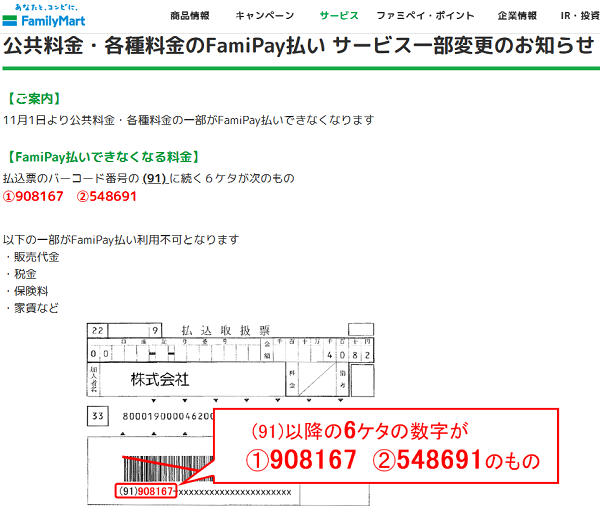The image size is (600, 506).
Task: Click the callout text (91)以降の6ケタの数字が
Action: (x=360, y=431)
